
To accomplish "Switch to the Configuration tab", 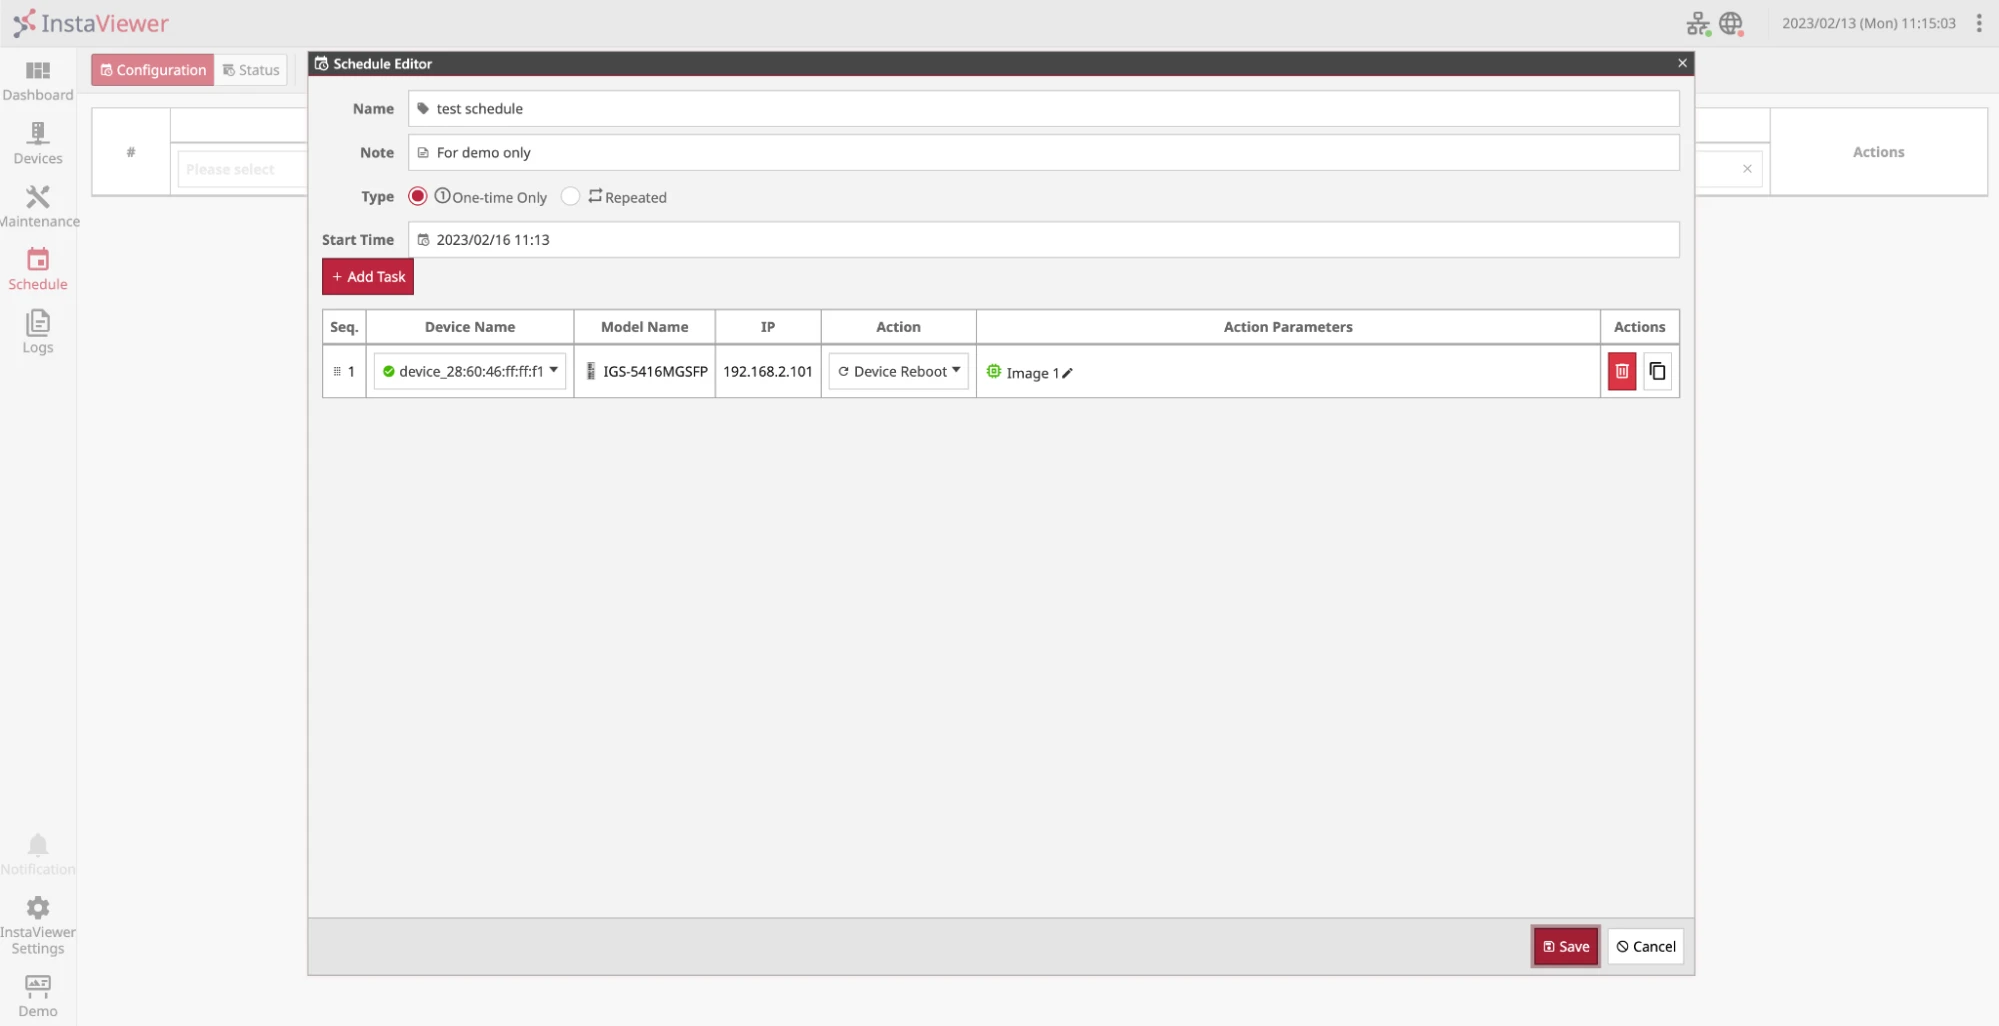I will click(153, 70).
